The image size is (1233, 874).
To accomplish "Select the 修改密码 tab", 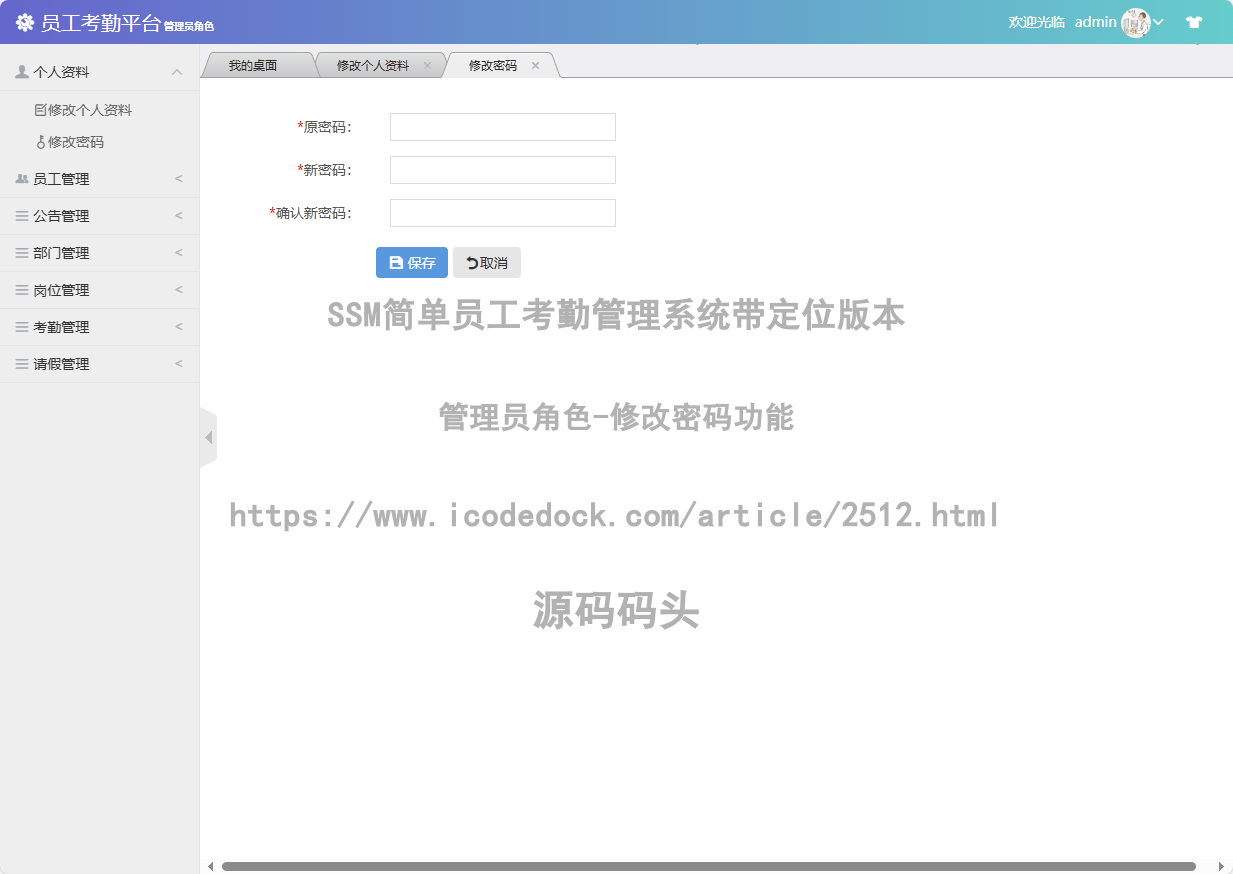I will tap(493, 65).
